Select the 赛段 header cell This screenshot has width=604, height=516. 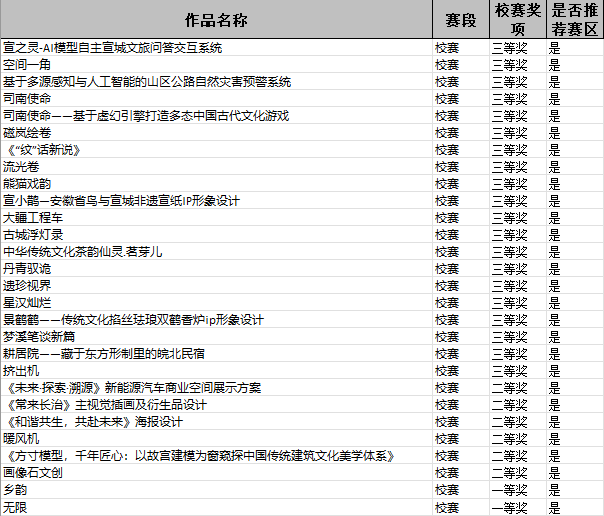point(460,20)
